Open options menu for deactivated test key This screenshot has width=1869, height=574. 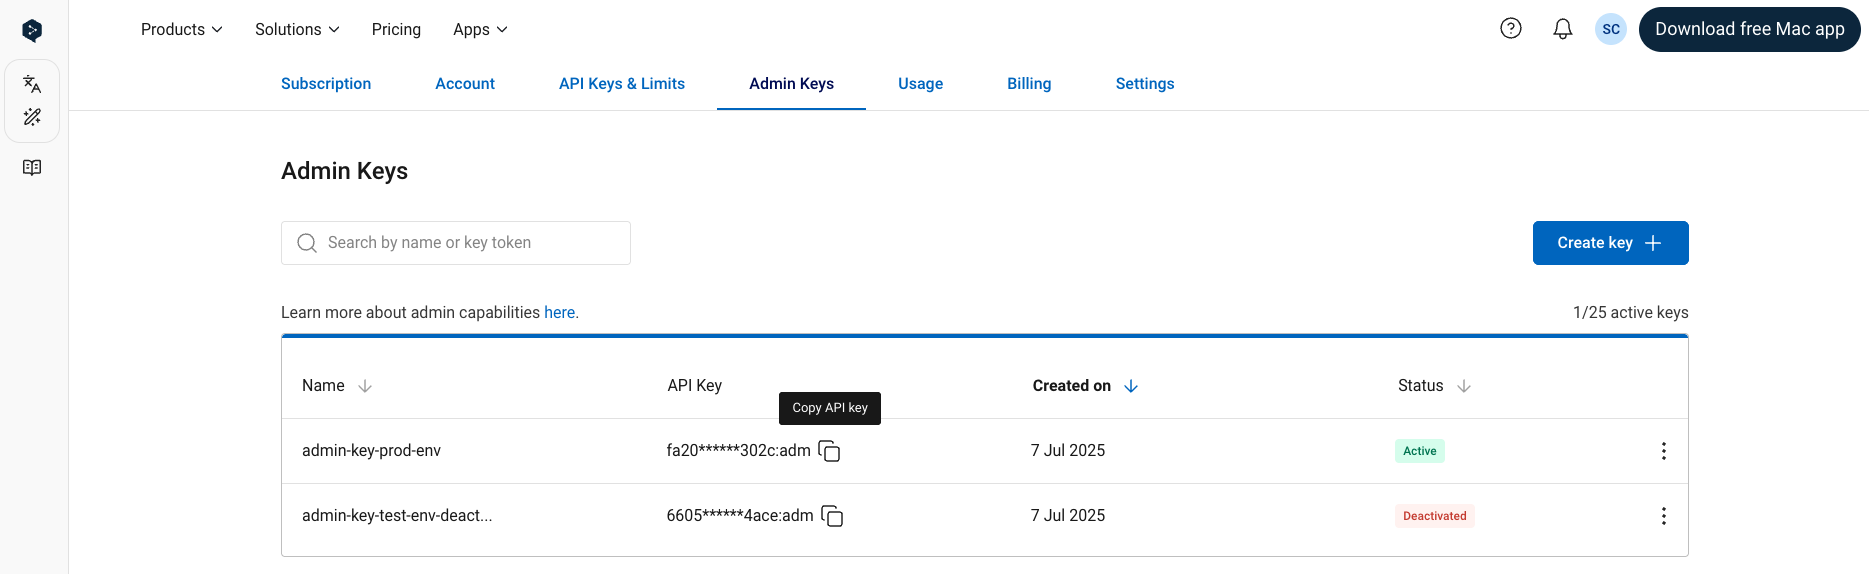coord(1664,516)
